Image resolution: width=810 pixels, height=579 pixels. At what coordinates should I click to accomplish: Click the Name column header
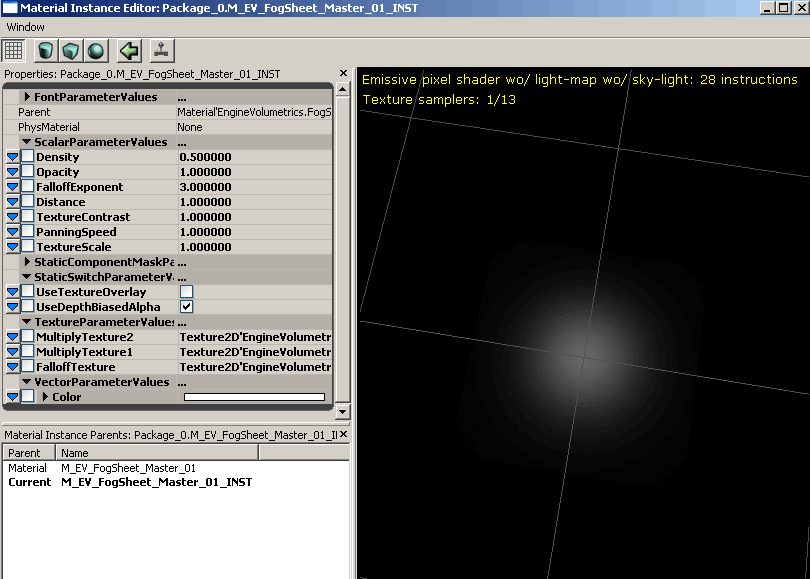(x=157, y=452)
